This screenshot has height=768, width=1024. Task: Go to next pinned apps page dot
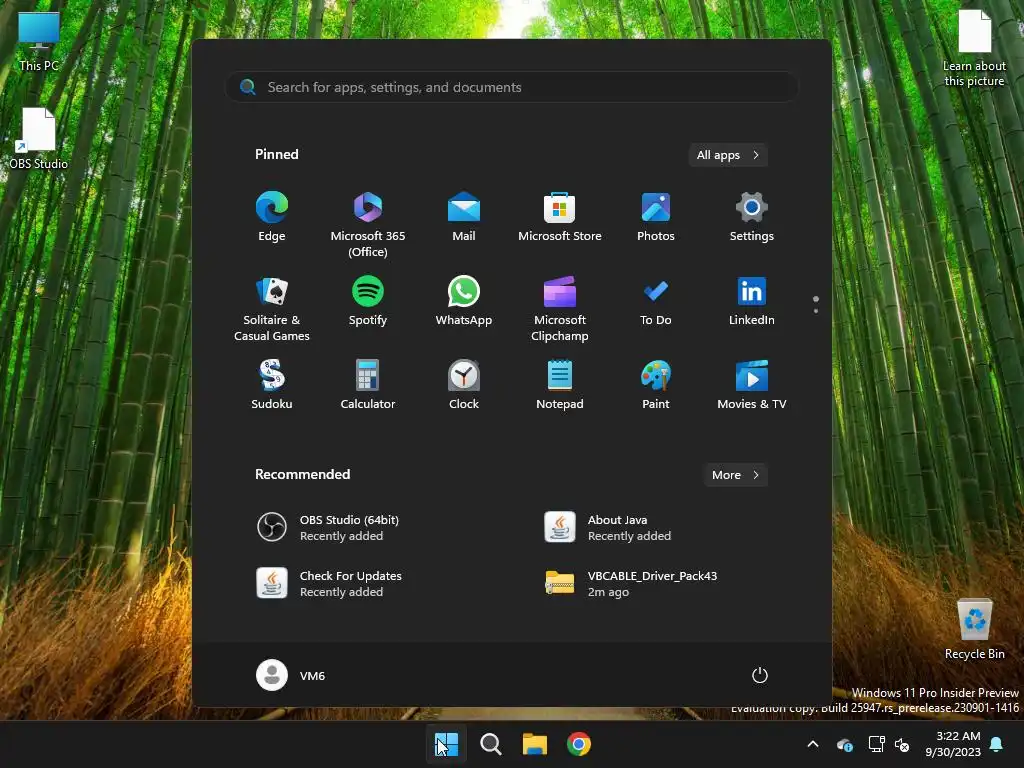816,311
